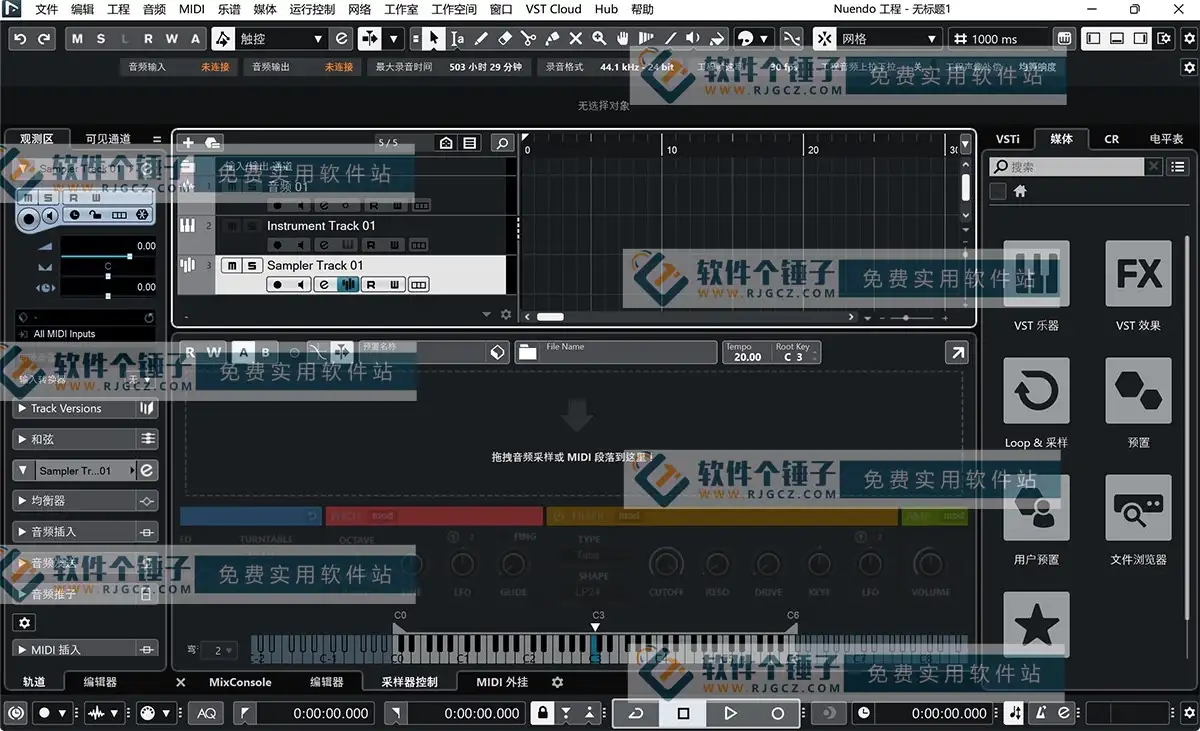
Task: Open sampler editor in separate window
Action: click(x=957, y=352)
